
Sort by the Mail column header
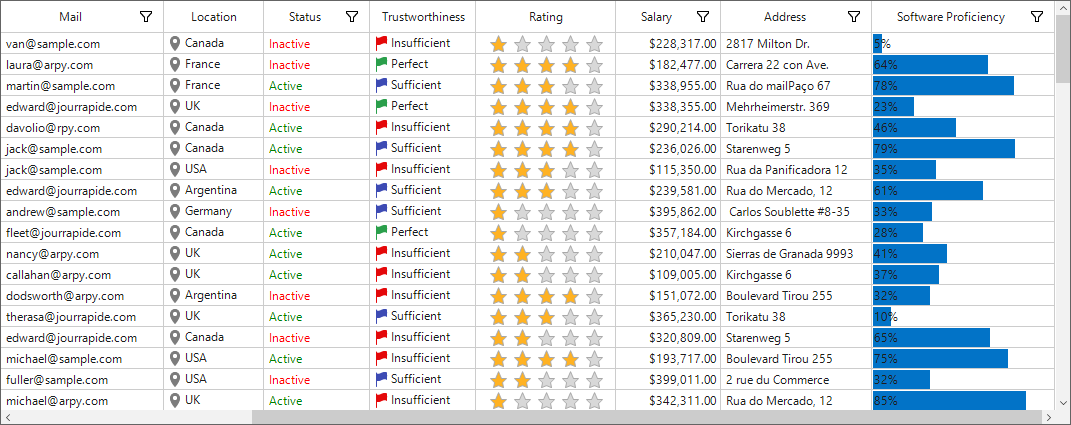[69, 17]
